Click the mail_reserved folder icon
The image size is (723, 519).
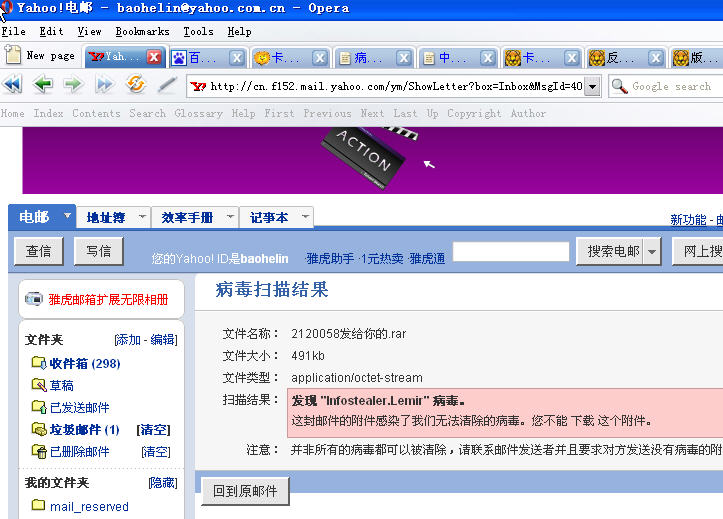(38, 505)
